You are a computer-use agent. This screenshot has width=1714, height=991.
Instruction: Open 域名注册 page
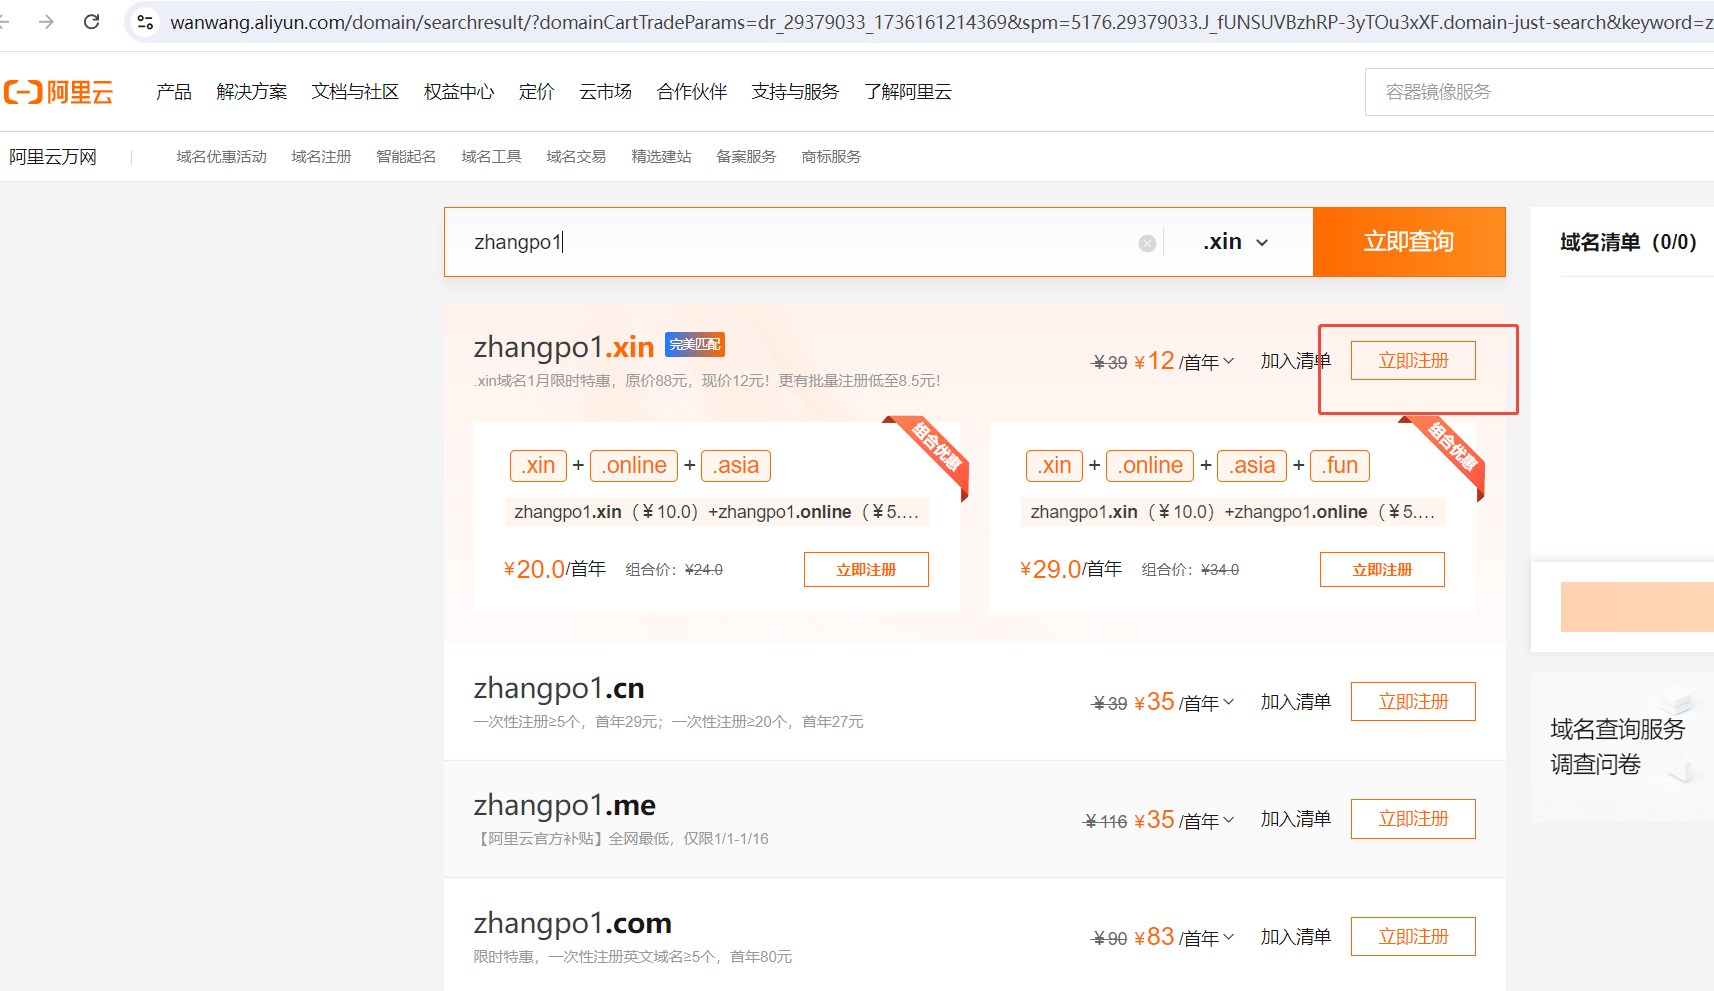(322, 157)
